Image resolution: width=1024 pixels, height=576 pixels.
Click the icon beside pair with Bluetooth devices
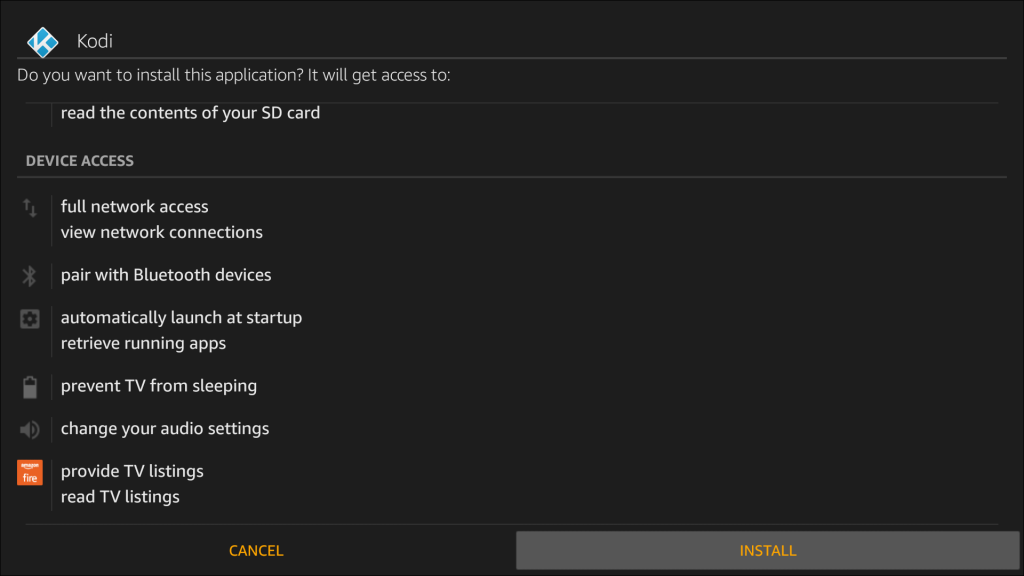coord(29,274)
